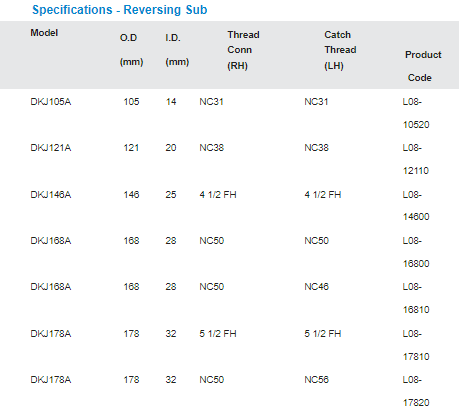Click product code L08-16810
The width and height of the screenshot is (460, 417).
[x=416, y=298]
